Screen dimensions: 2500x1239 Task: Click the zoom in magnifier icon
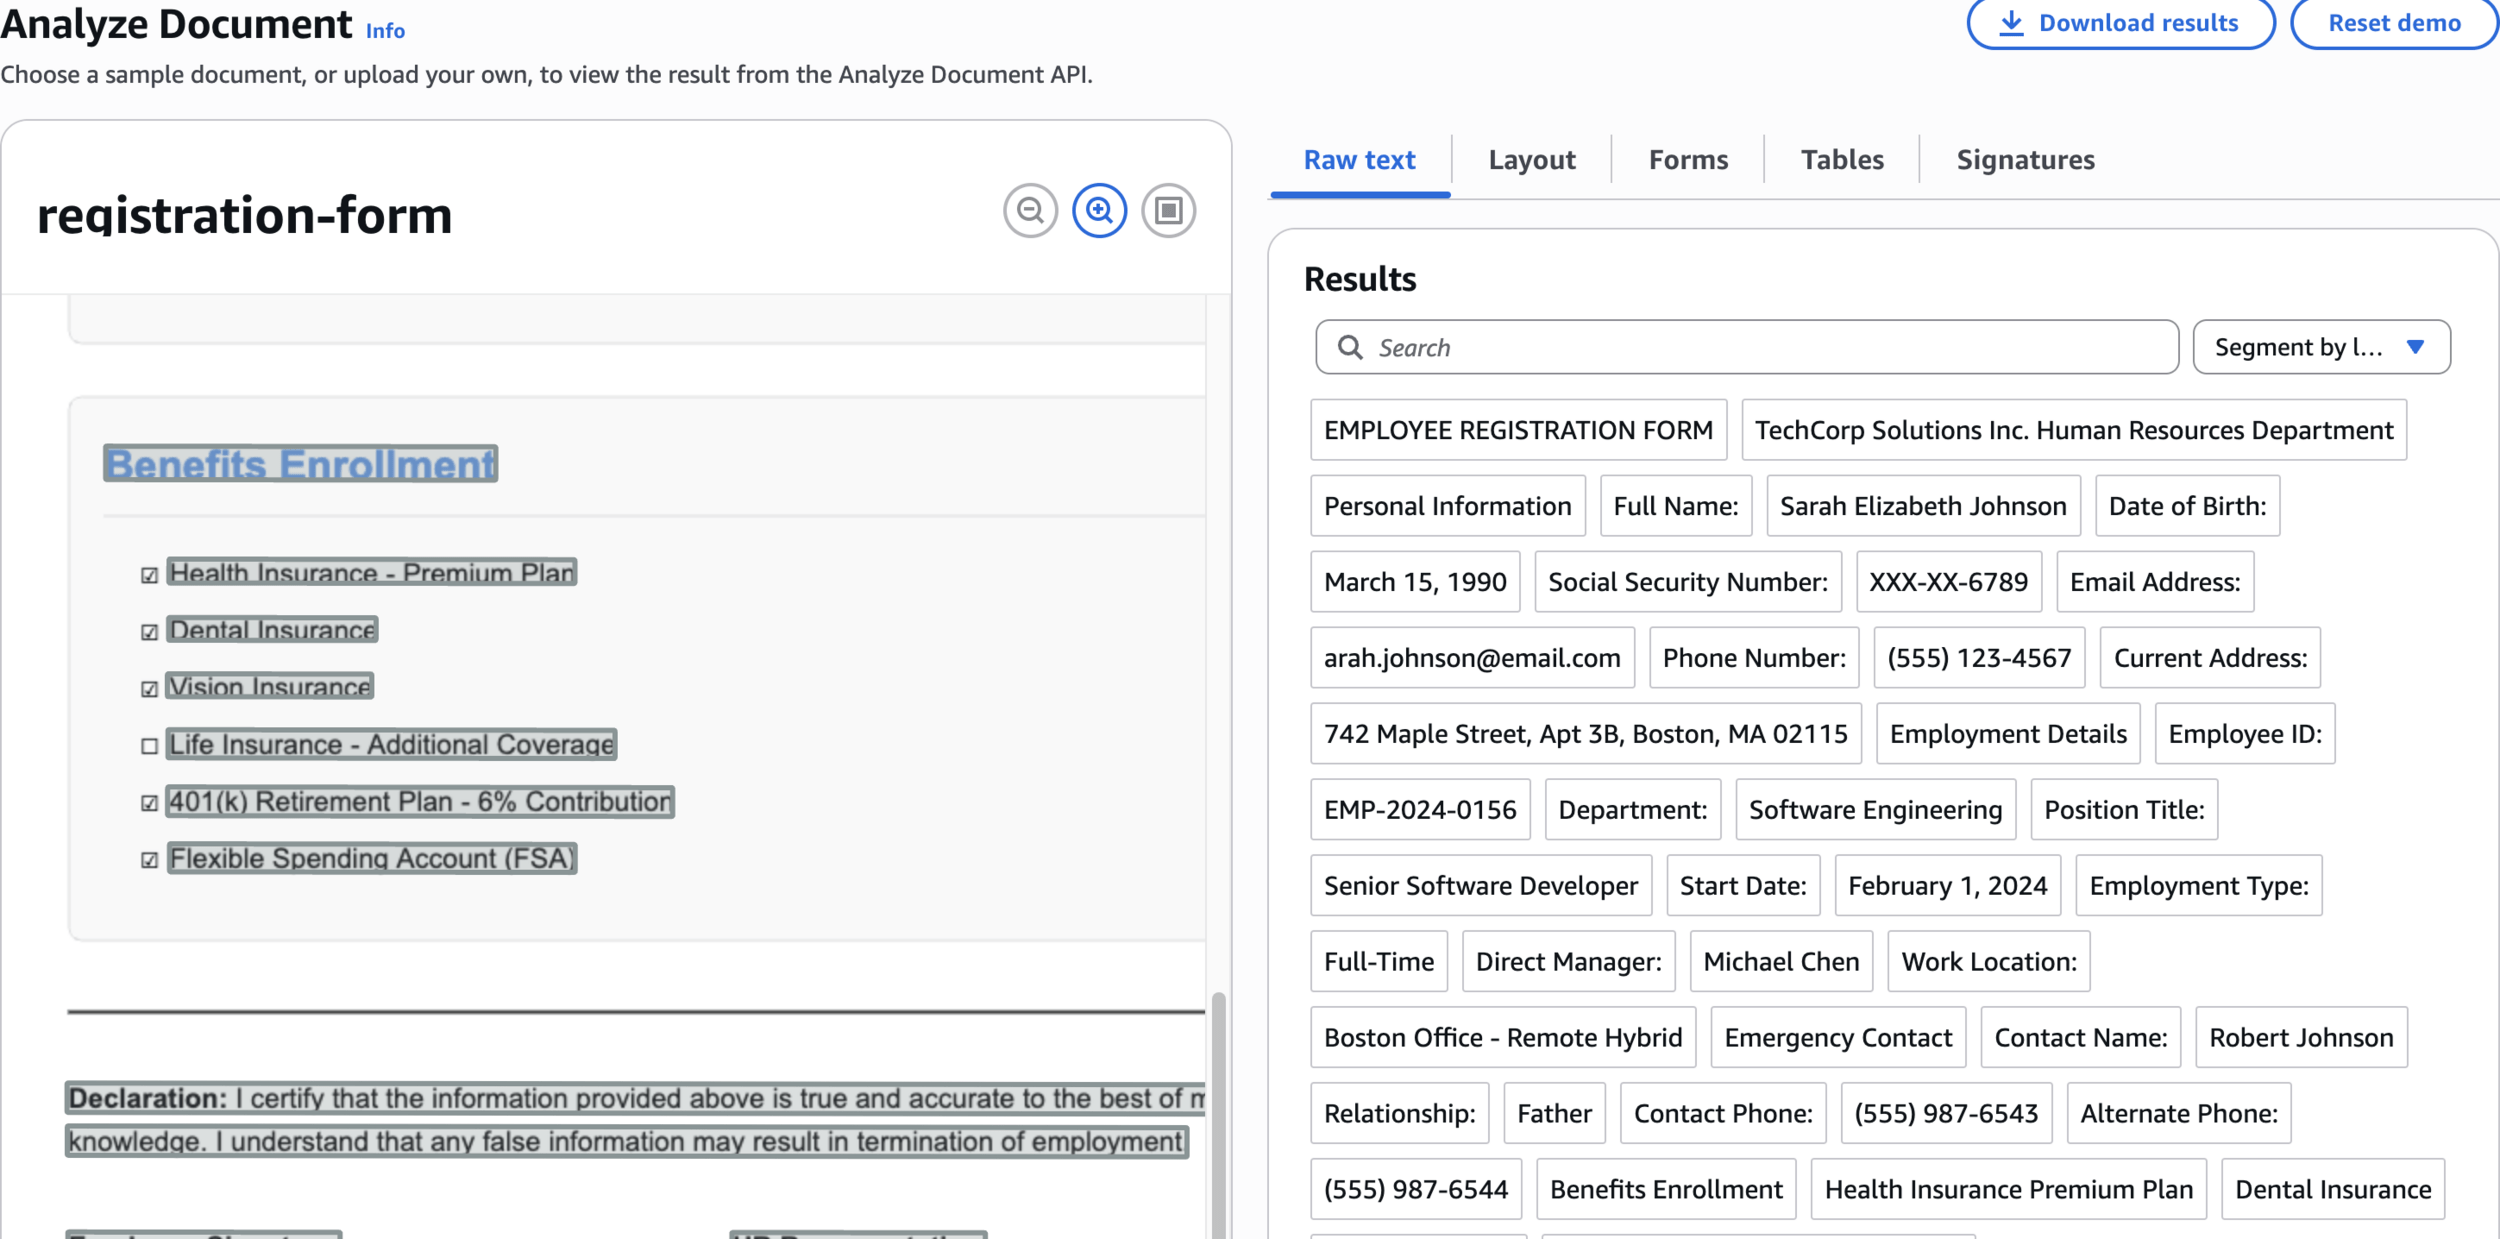[x=1099, y=211]
